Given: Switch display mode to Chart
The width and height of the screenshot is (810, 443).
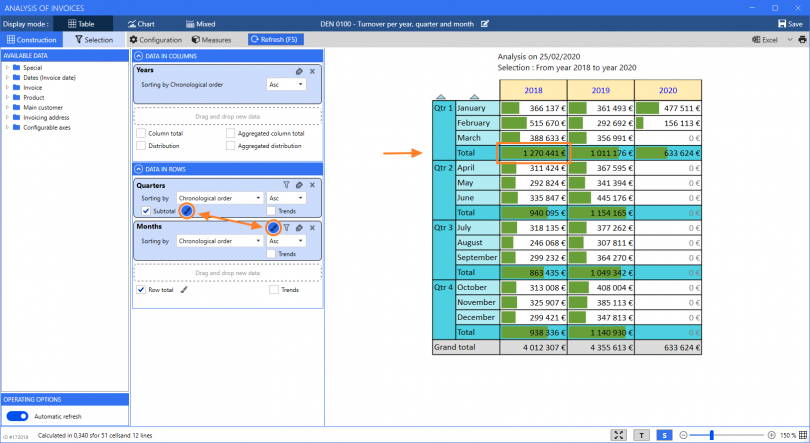Looking at the screenshot, I should 141,24.
